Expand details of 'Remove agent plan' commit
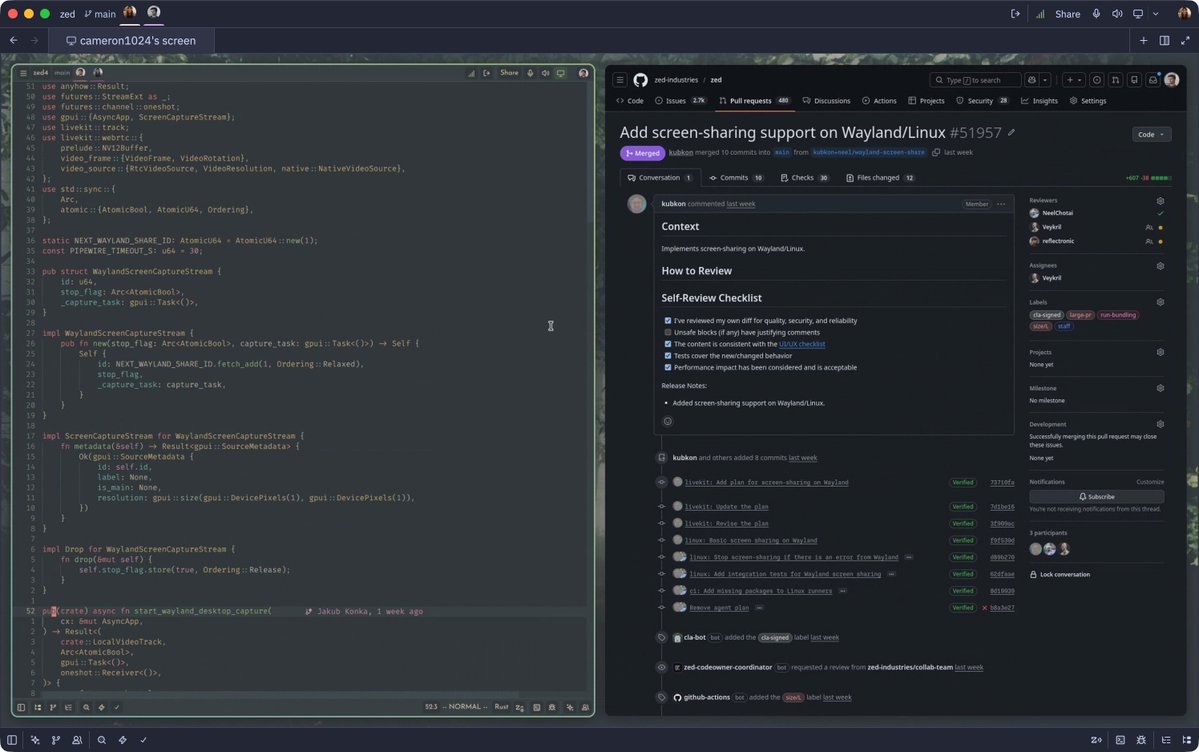 pyautogui.click(x=759, y=607)
